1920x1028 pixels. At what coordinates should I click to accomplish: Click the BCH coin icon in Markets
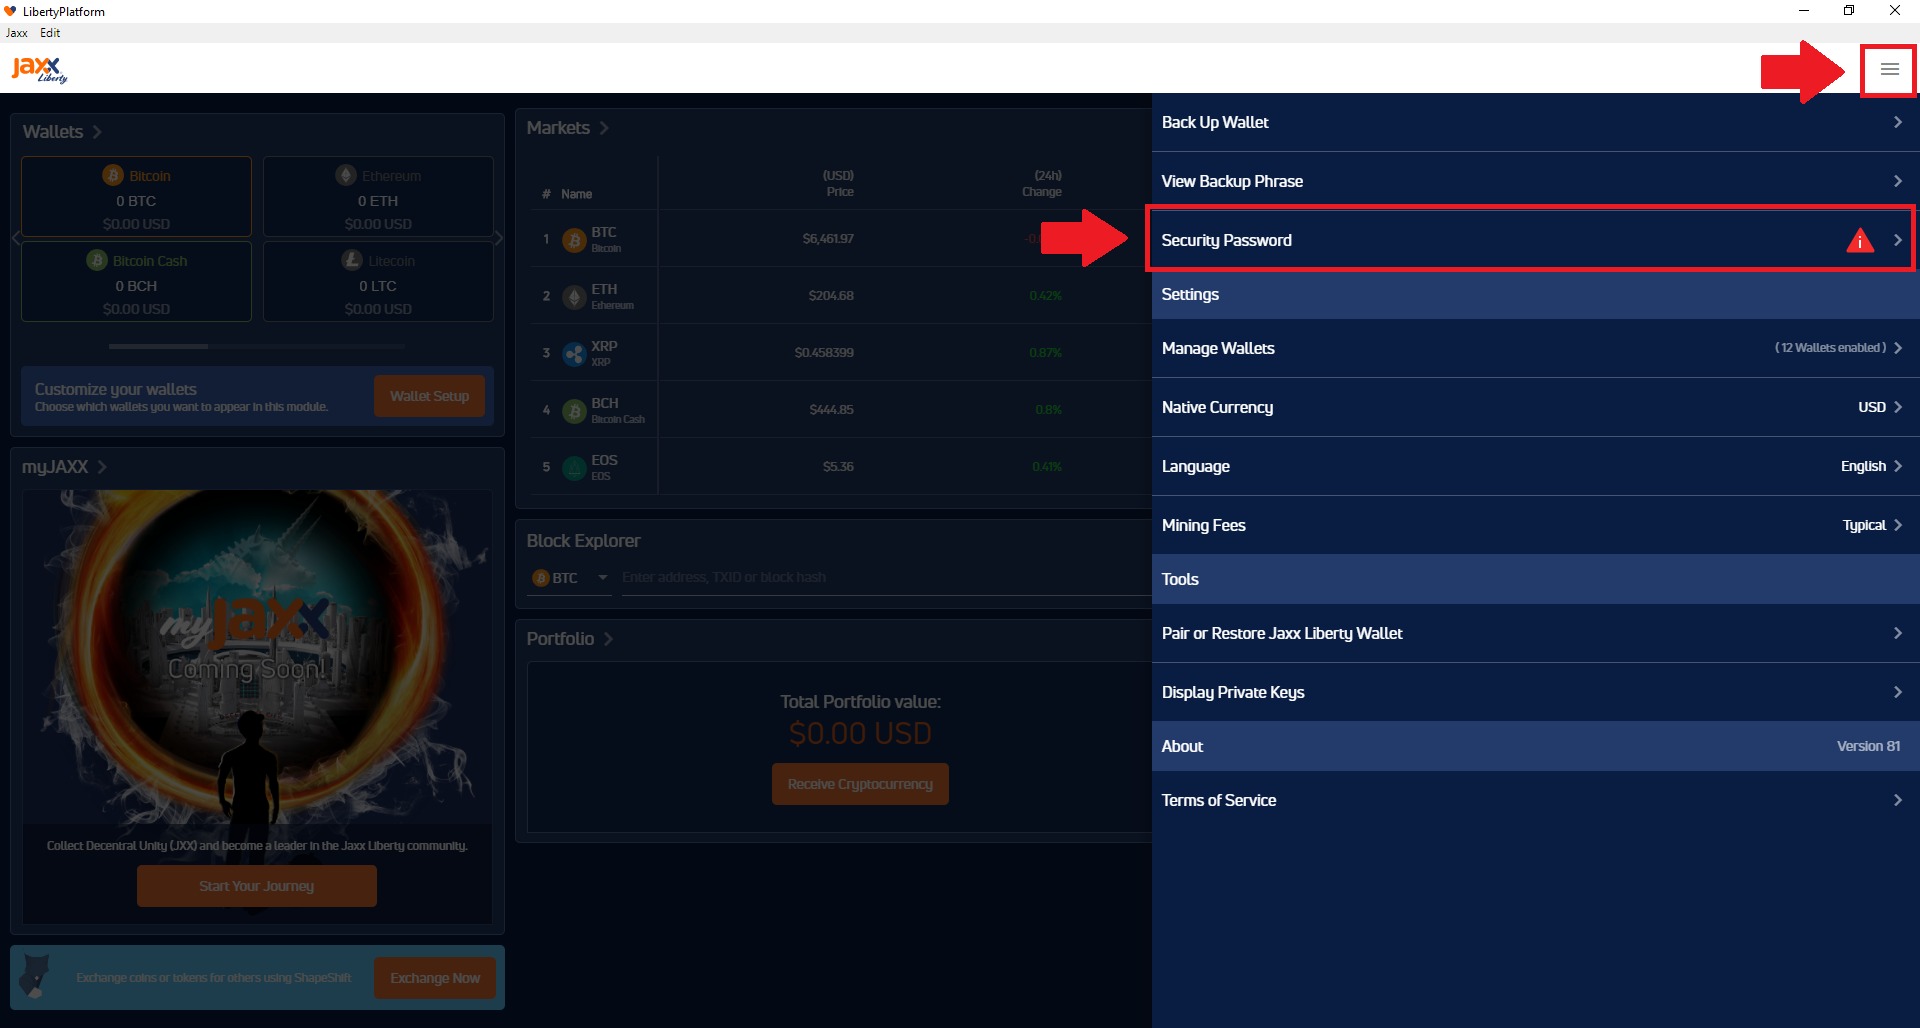pyautogui.click(x=574, y=411)
